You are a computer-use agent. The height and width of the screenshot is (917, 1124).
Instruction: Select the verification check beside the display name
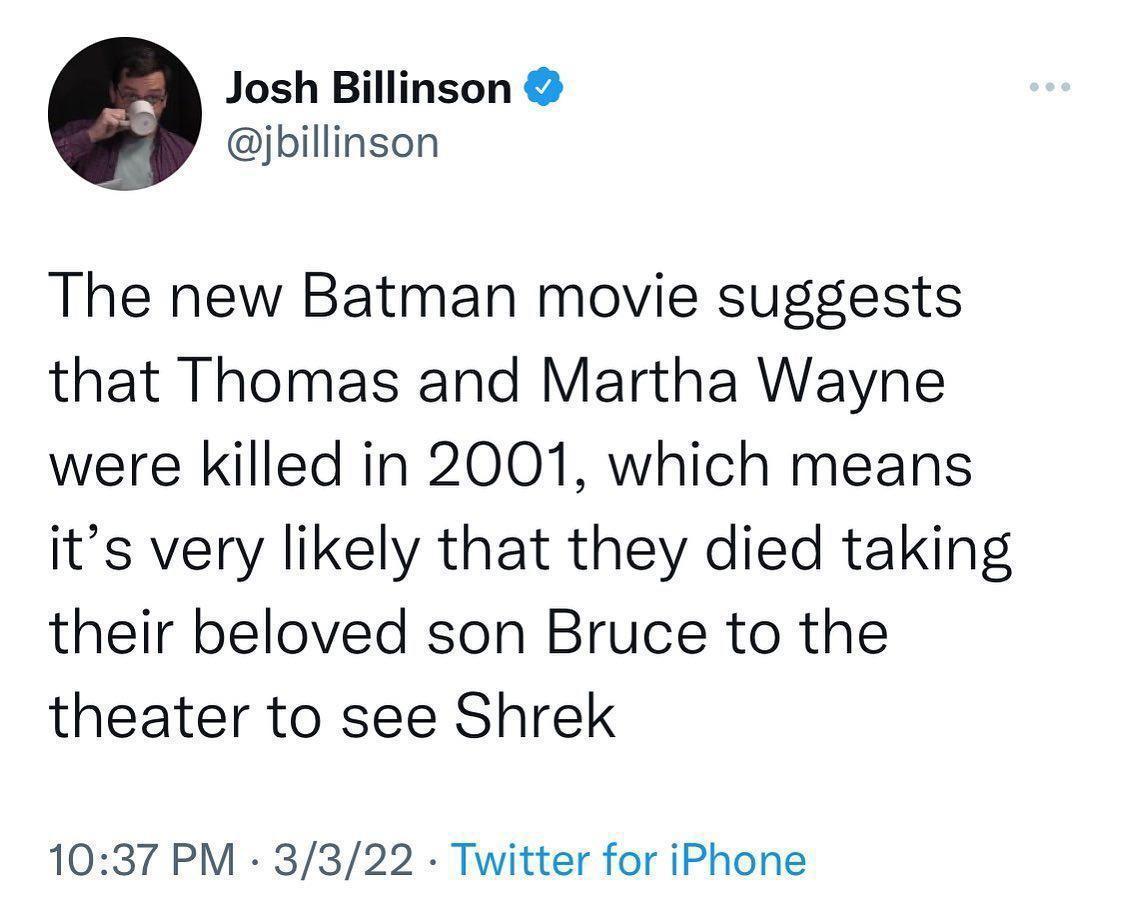point(543,87)
